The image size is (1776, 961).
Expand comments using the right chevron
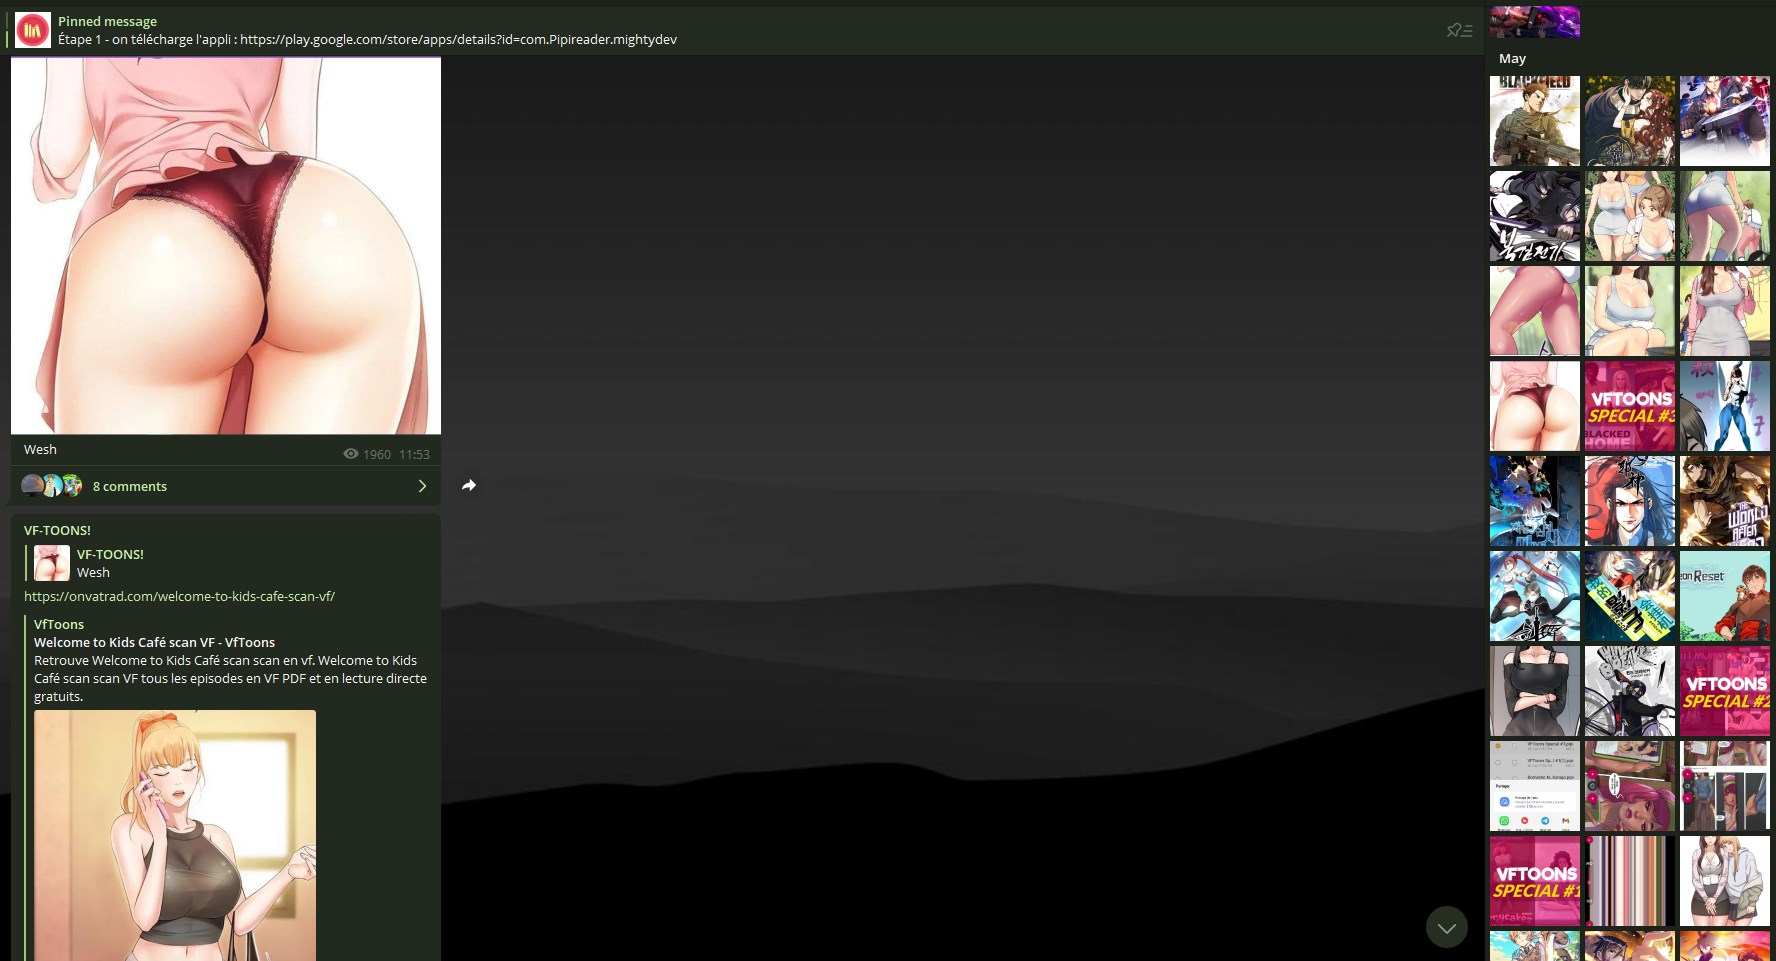tap(422, 486)
